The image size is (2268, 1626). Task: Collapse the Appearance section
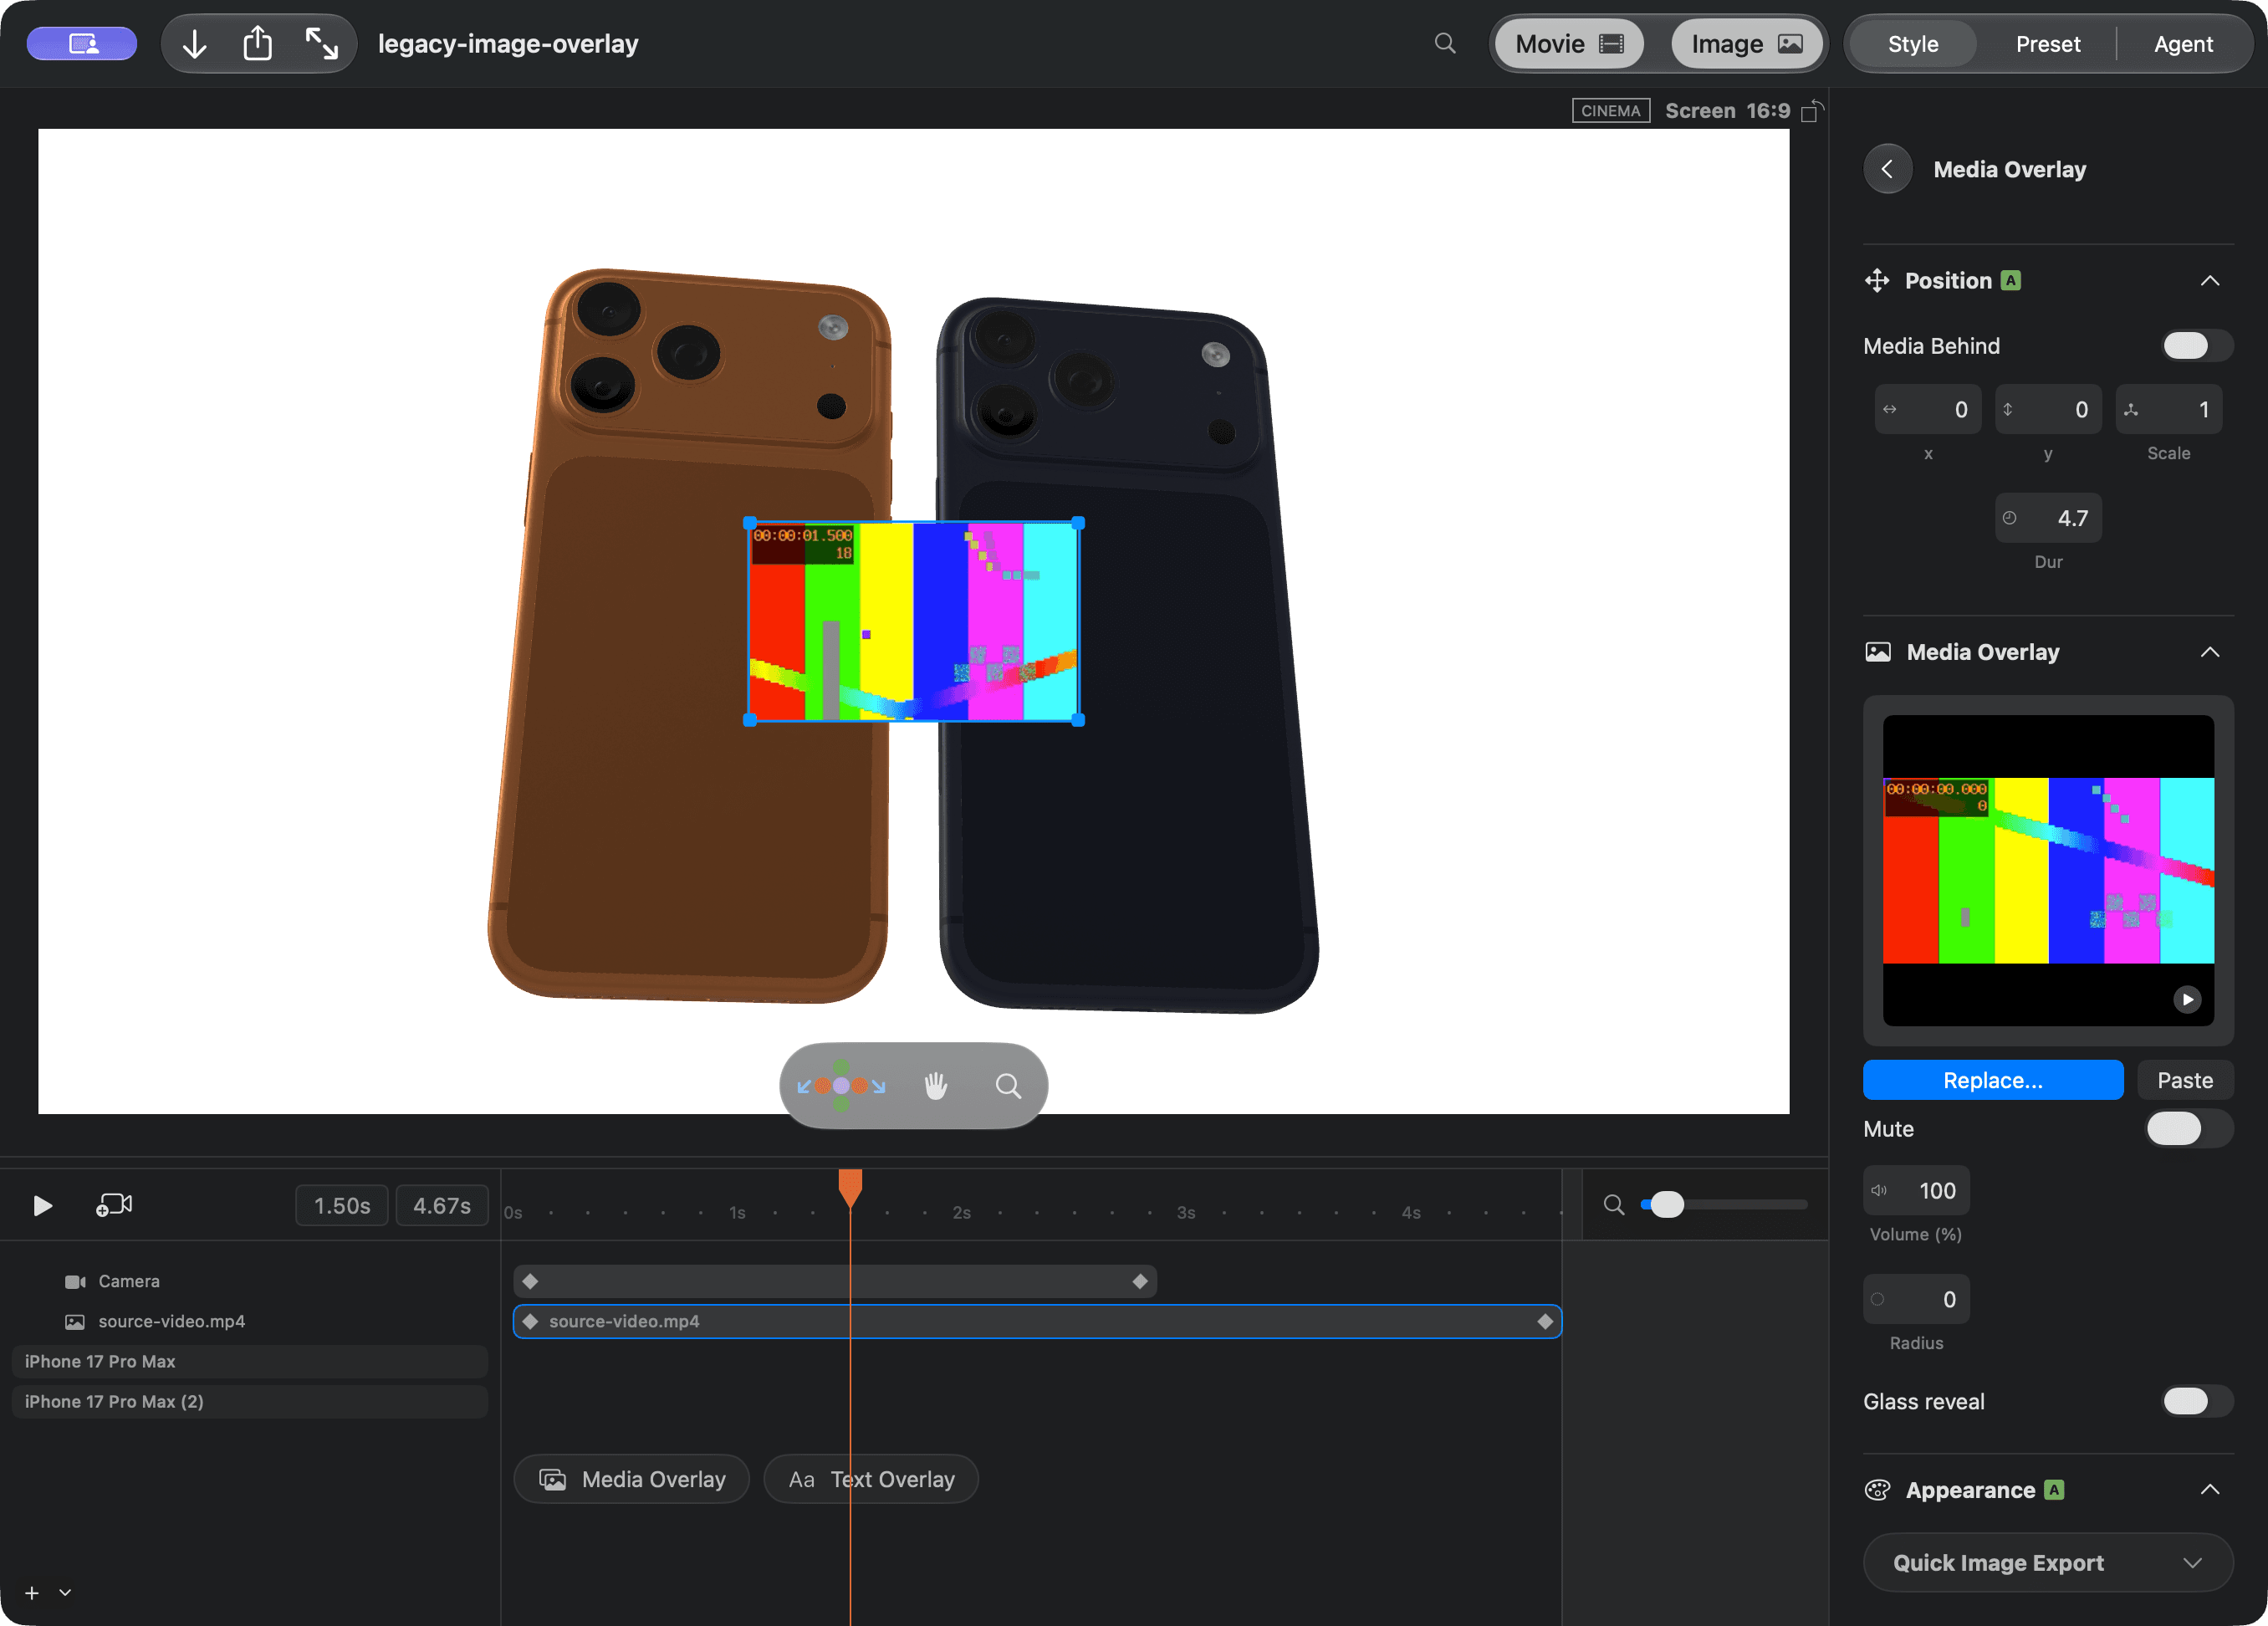(x=2210, y=1490)
